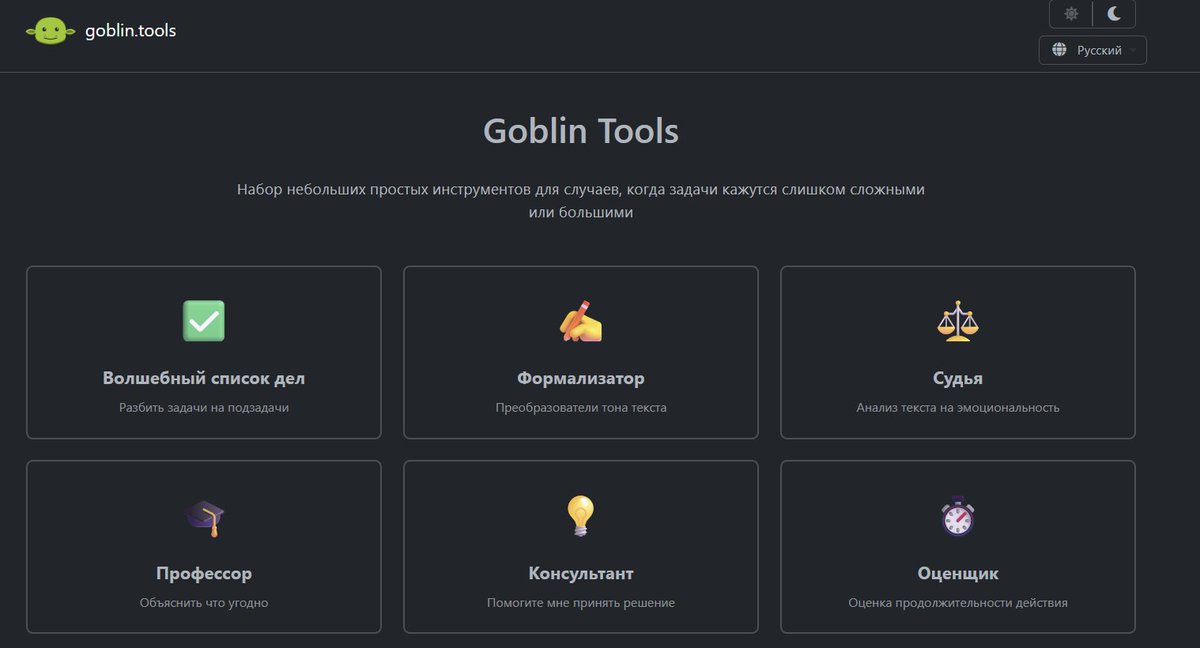
Task: Click the light bulb icon
Action: [581, 516]
